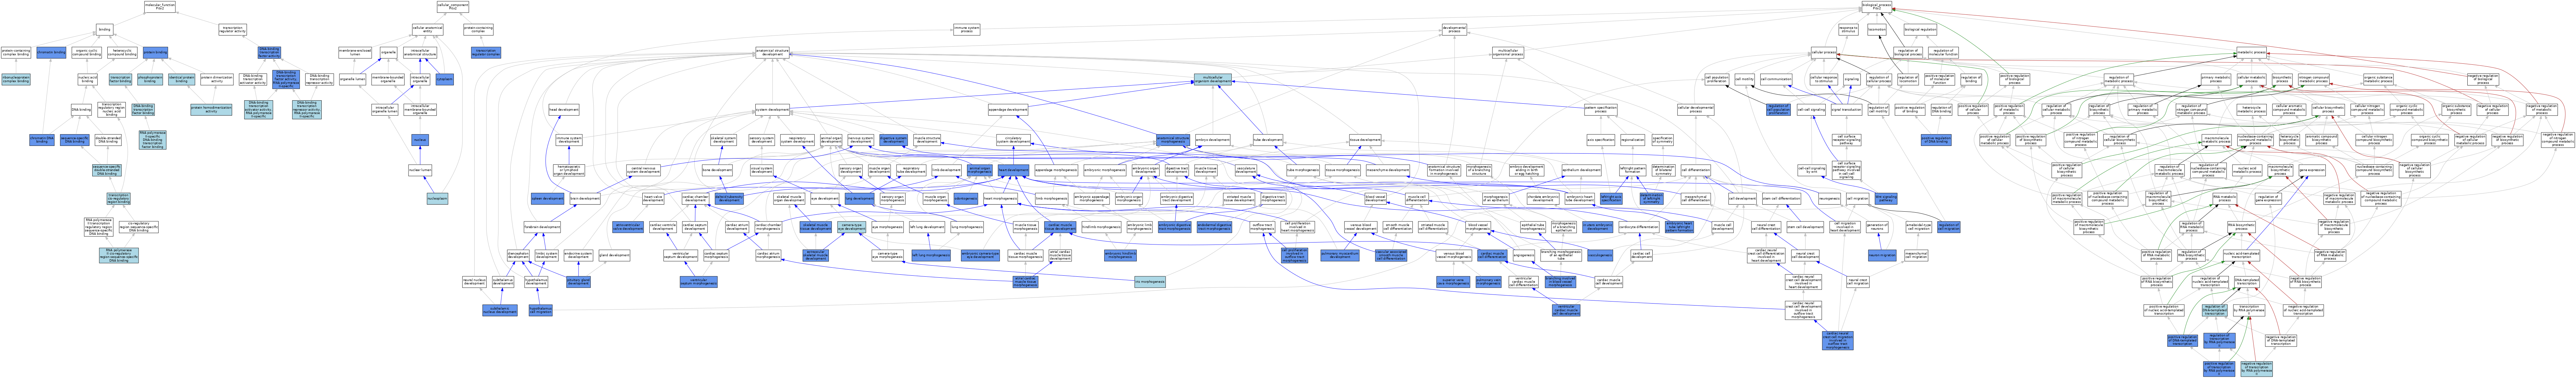This screenshot has height=378, width=2576.
Task: Select the 'anatomical structure morphogenesis' blue node
Action: click(1173, 140)
